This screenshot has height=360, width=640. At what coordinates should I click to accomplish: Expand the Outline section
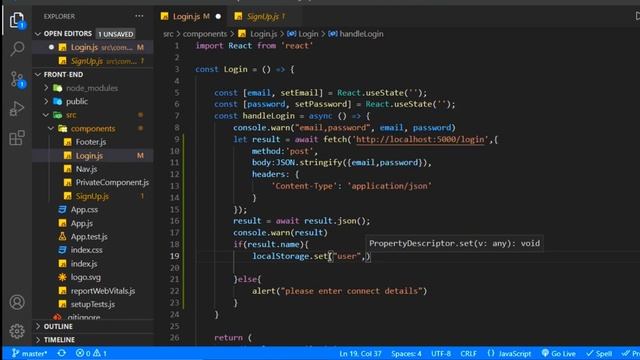[x=93, y=326]
